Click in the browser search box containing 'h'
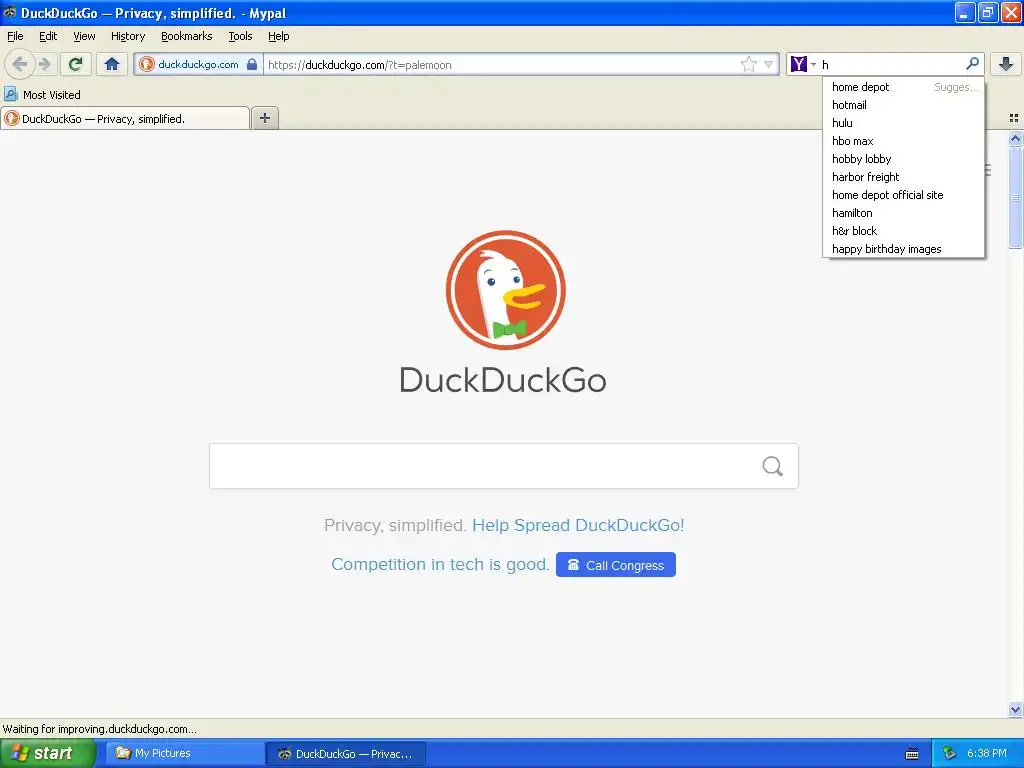The image size is (1024, 768). (x=891, y=64)
